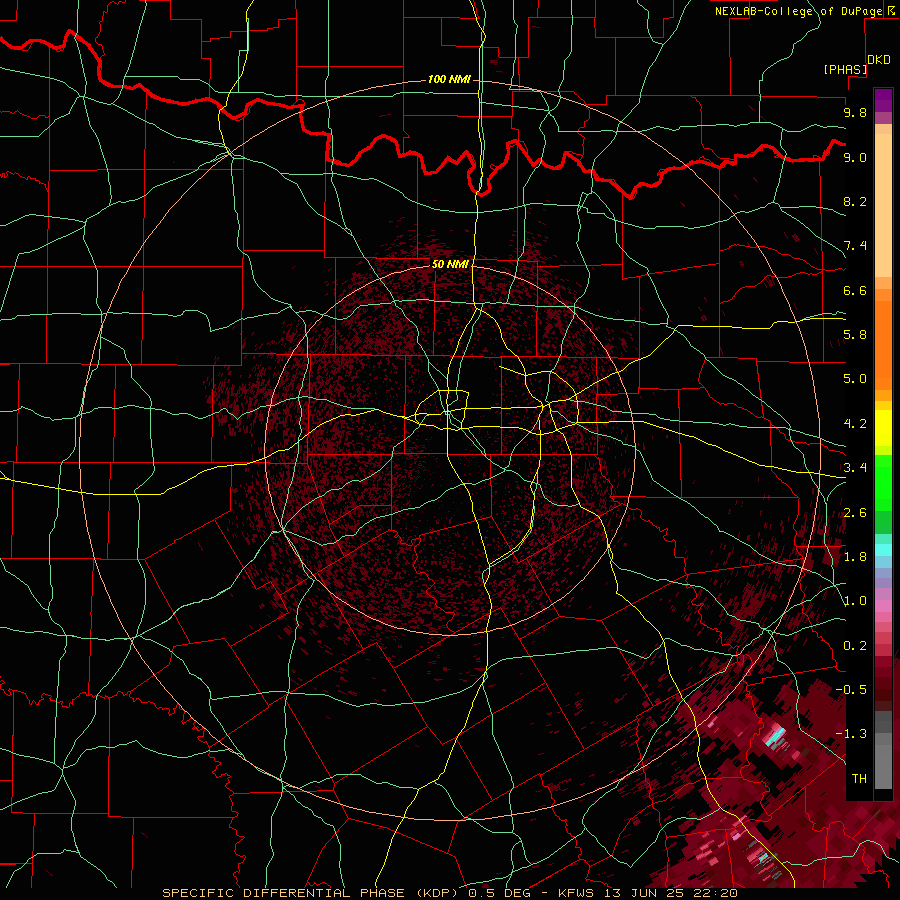Pick the gray band of the color scale
The height and width of the screenshot is (900, 900).
coord(883,752)
